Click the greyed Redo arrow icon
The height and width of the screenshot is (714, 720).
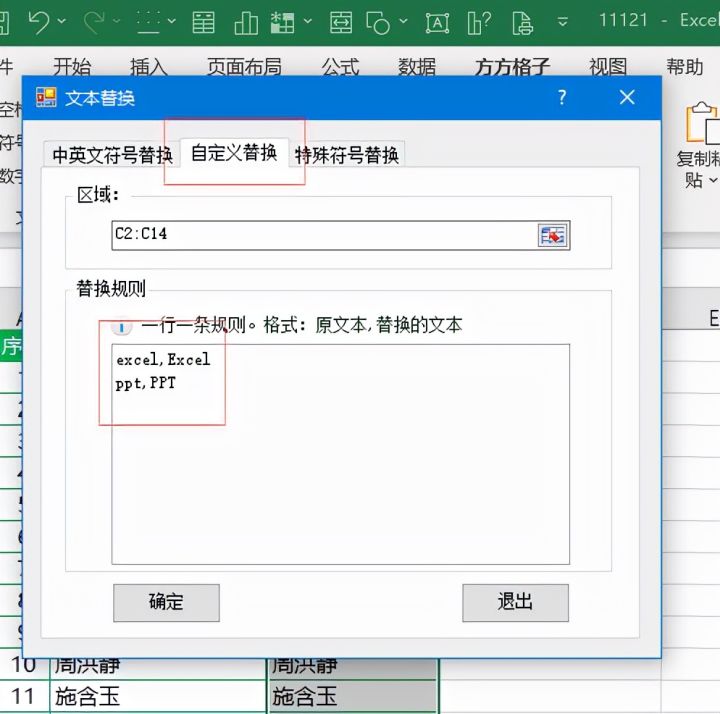coord(94,22)
